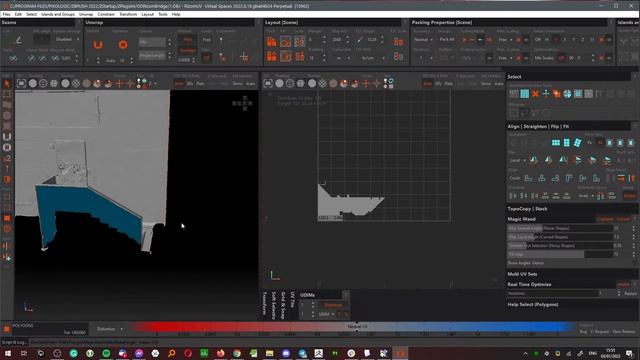
Task: Toggle Auto mode in UV view header
Action: coord(499,84)
